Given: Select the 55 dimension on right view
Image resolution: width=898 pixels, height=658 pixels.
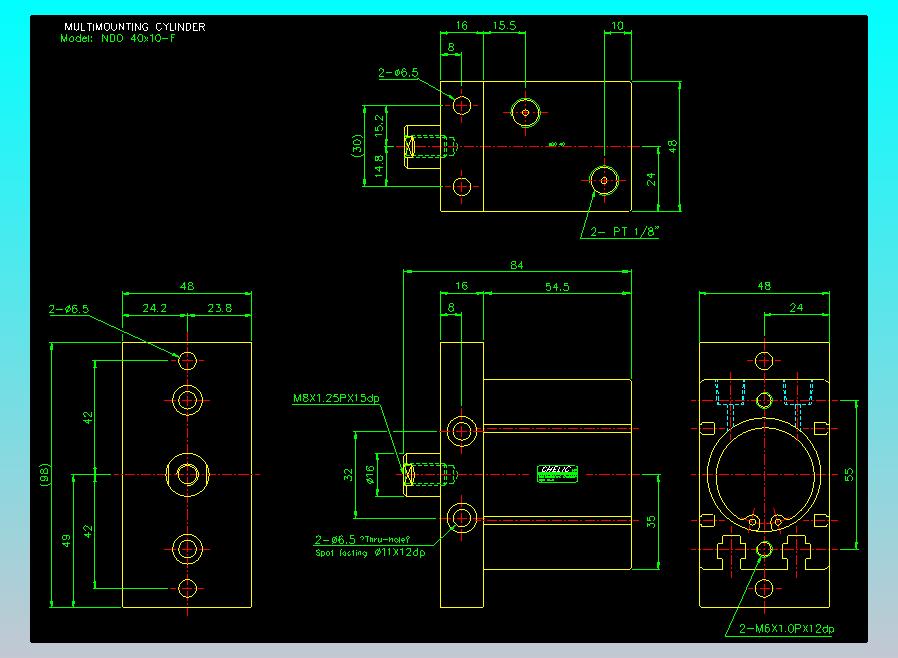Looking at the screenshot, I should pyautogui.click(x=850, y=474).
